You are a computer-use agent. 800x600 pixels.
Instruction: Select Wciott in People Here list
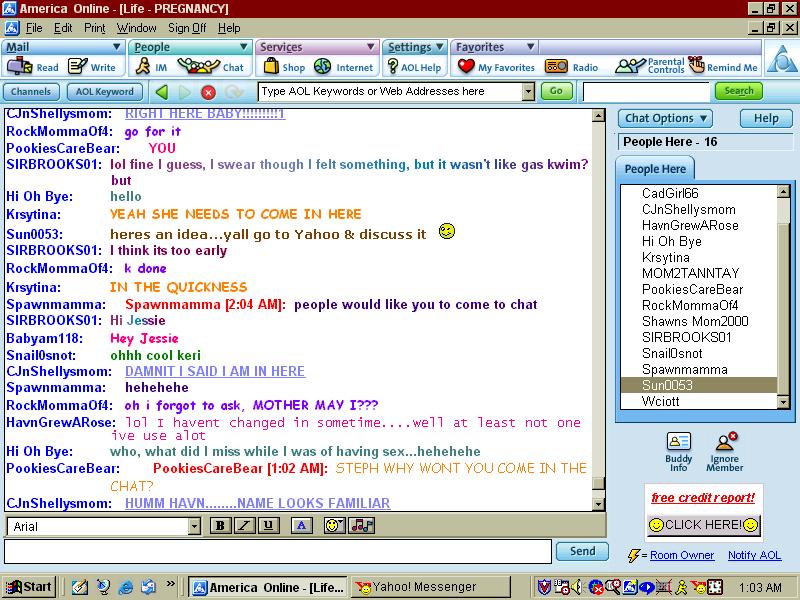click(698, 401)
